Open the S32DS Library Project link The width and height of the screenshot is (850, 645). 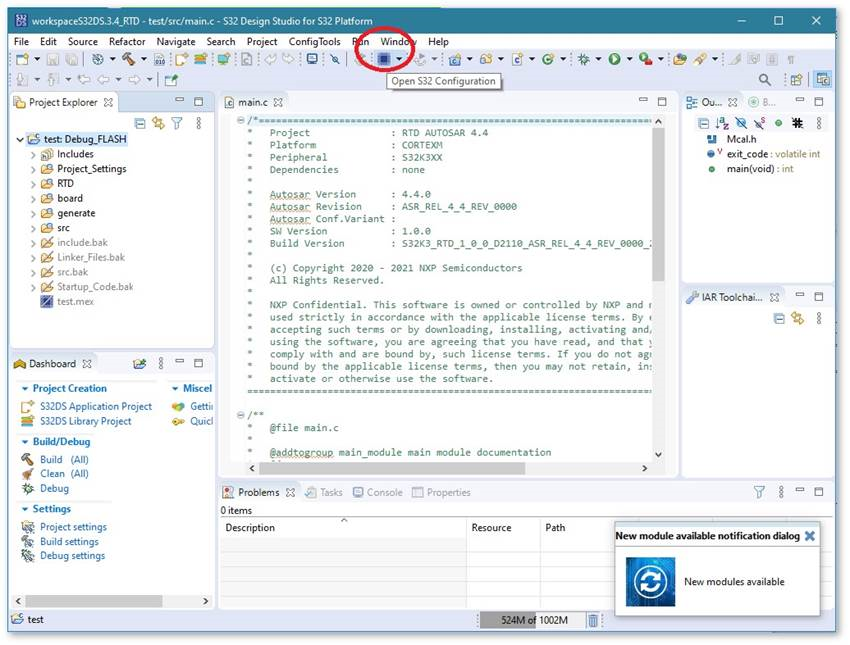(x=86, y=421)
